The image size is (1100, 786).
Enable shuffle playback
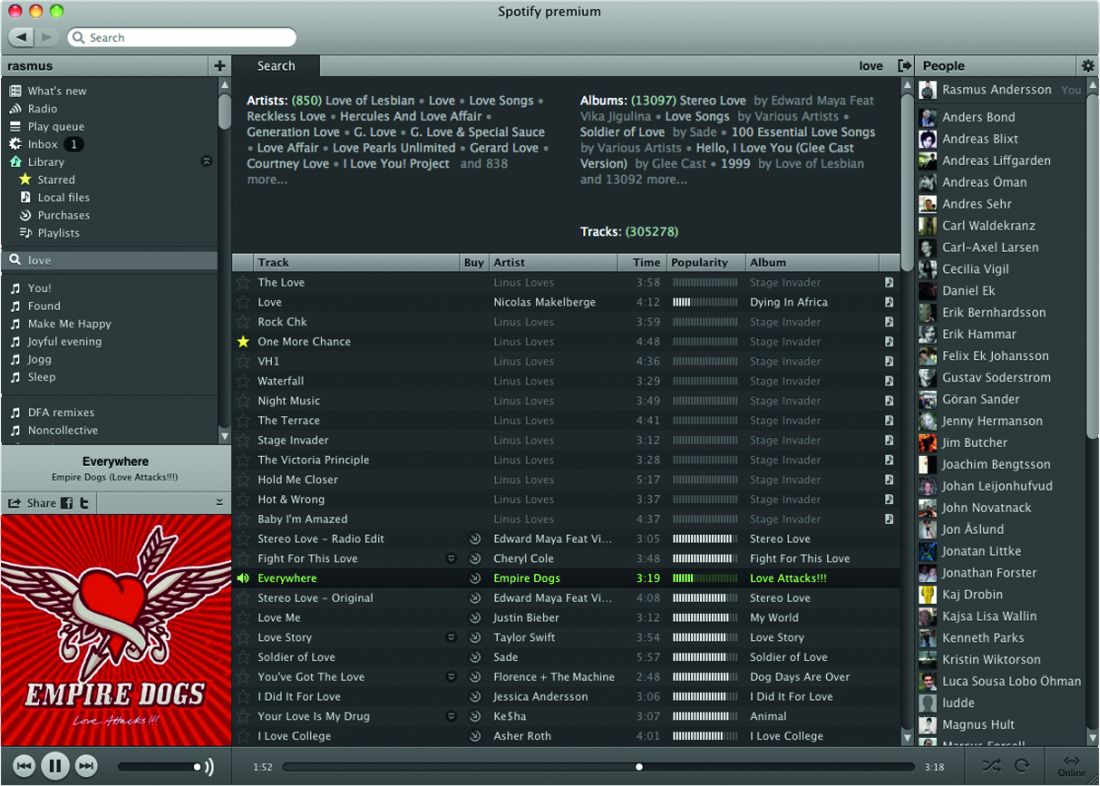coord(990,766)
